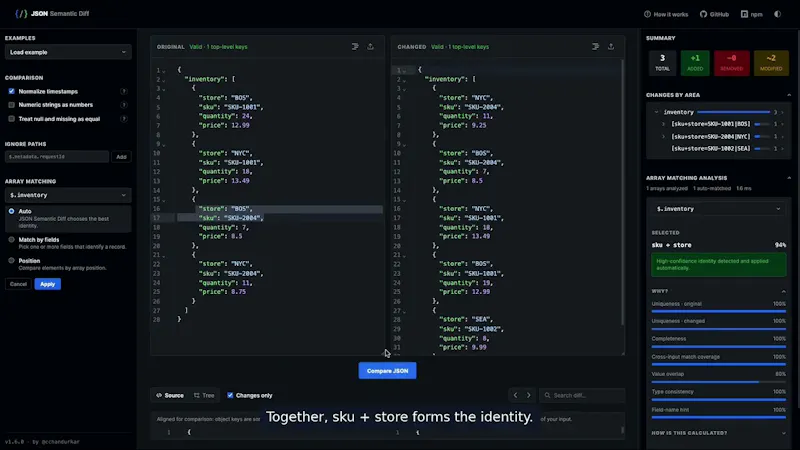Upload a file into the Original pane

370,46
